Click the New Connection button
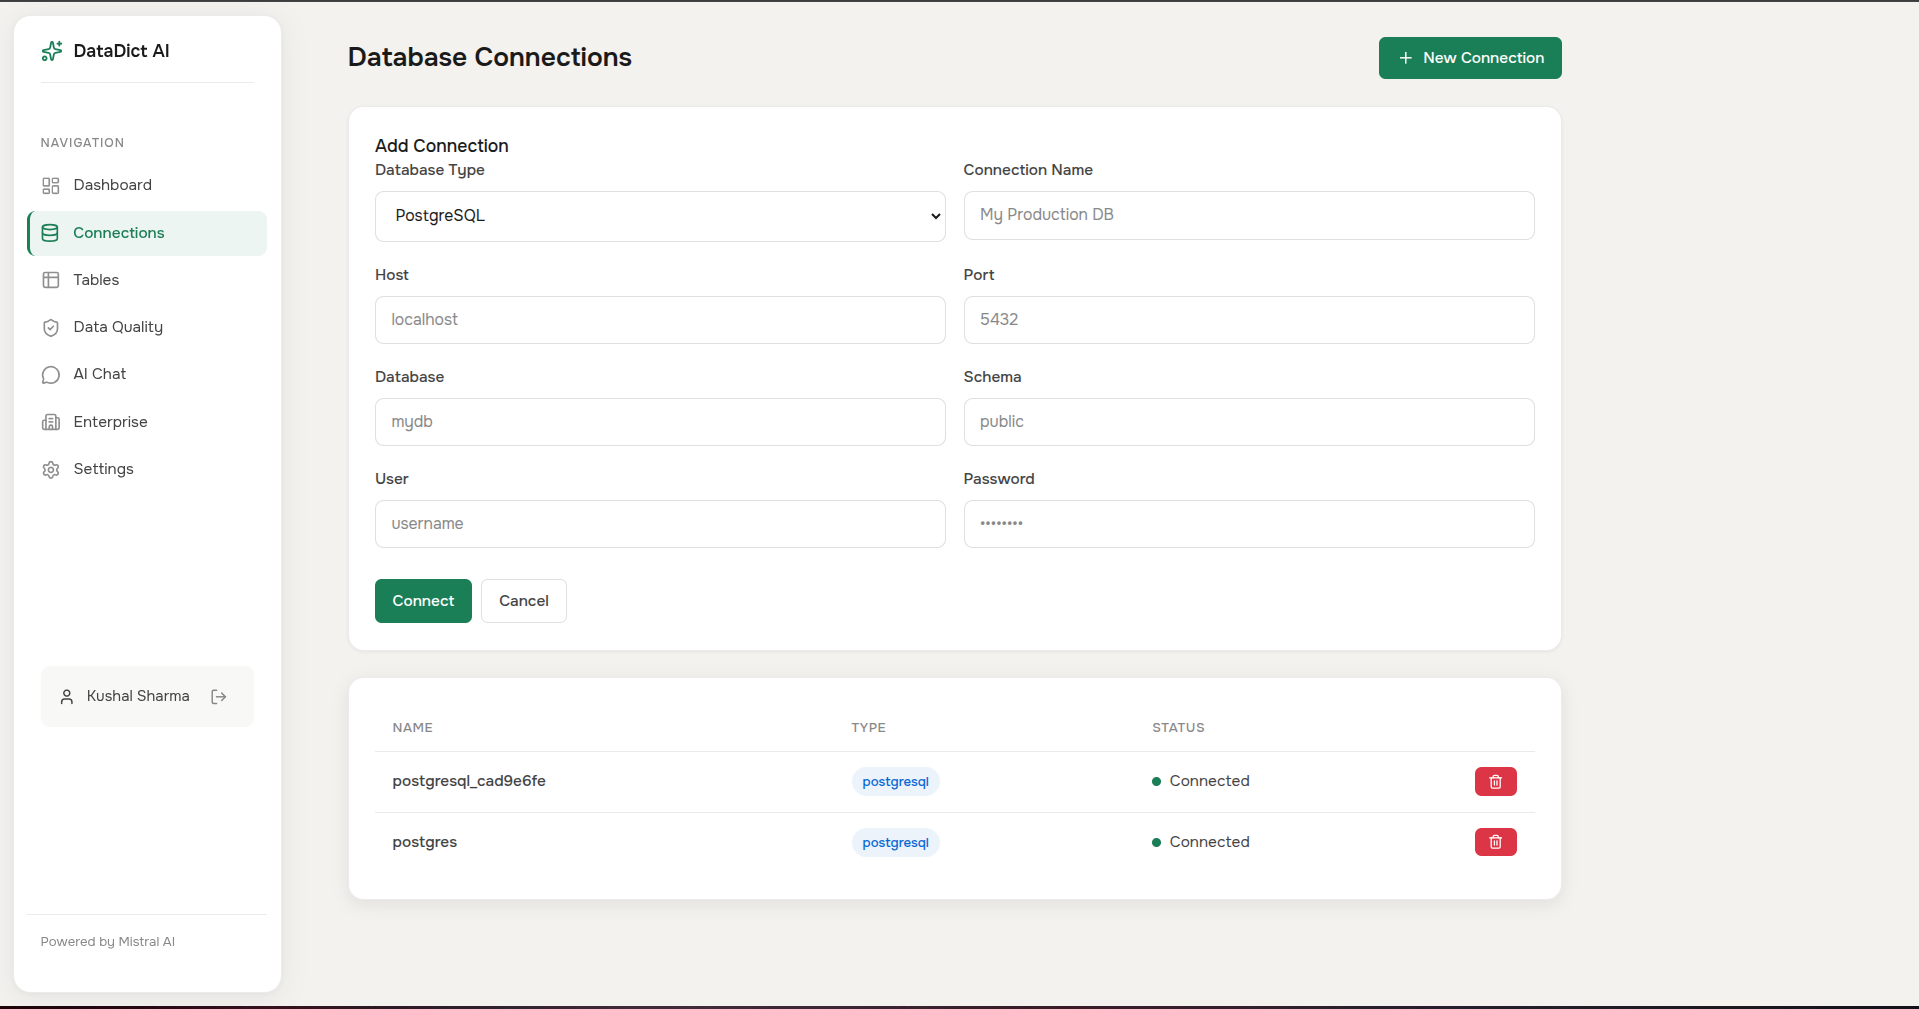This screenshot has width=1919, height=1009. (1469, 57)
